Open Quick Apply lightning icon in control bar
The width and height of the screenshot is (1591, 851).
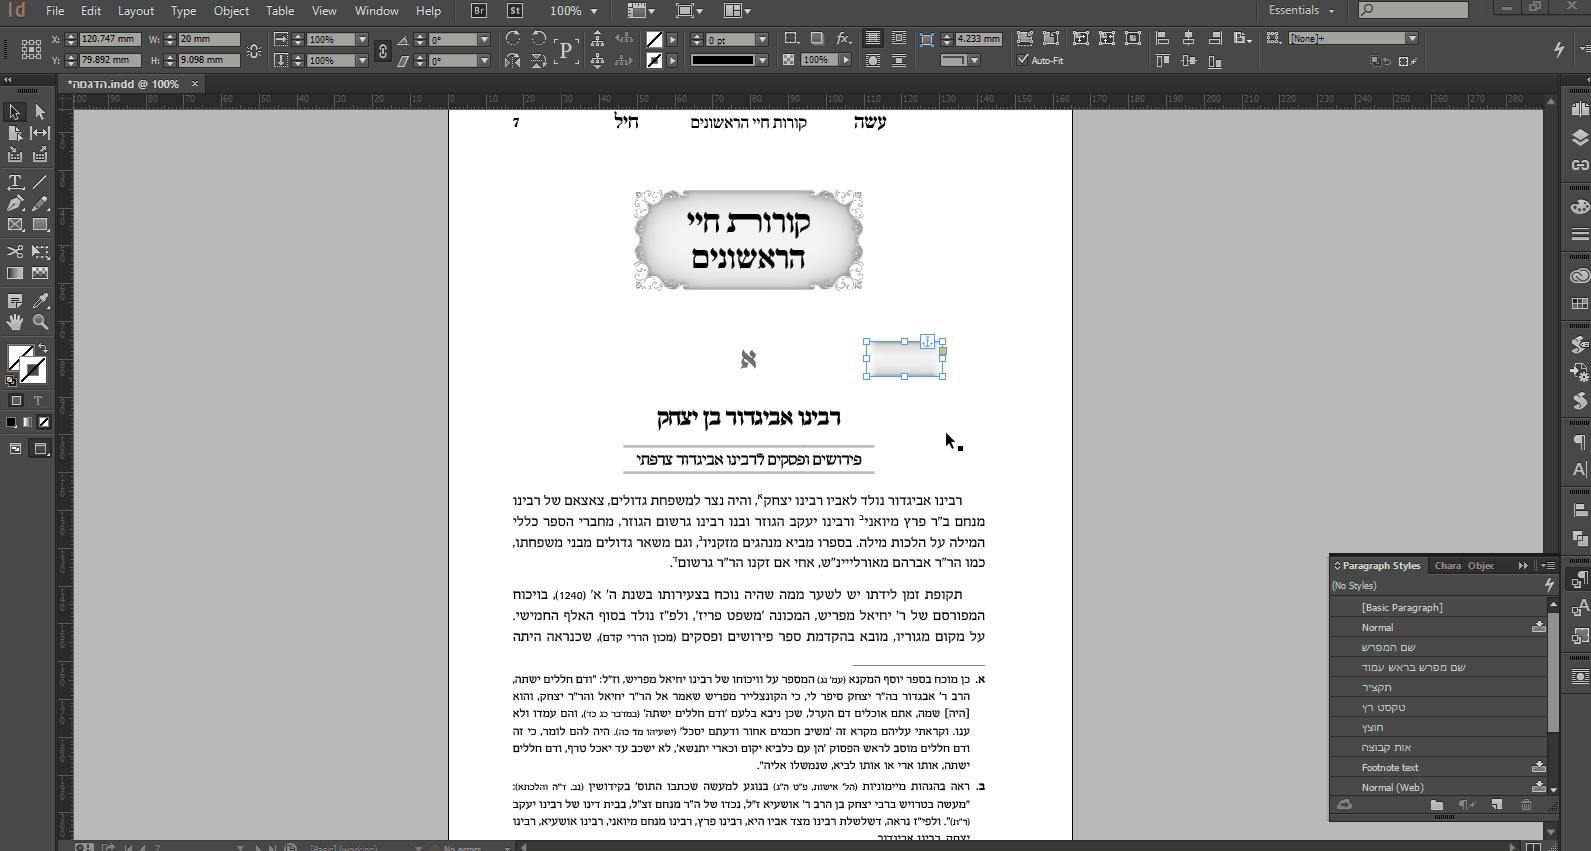click(x=1559, y=49)
